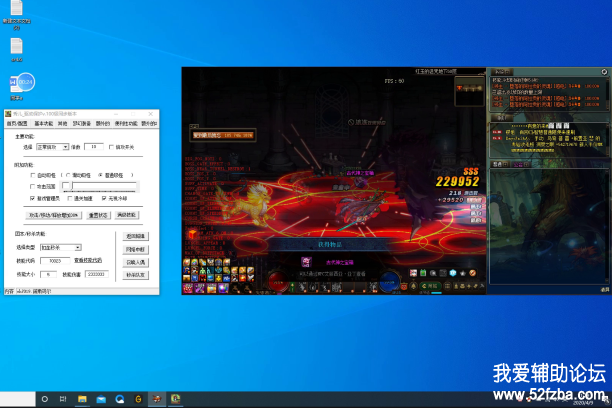The height and width of the screenshot is (408, 612).
Task: Click the red badge icon right of the MP orb
Action: [x=404, y=287]
